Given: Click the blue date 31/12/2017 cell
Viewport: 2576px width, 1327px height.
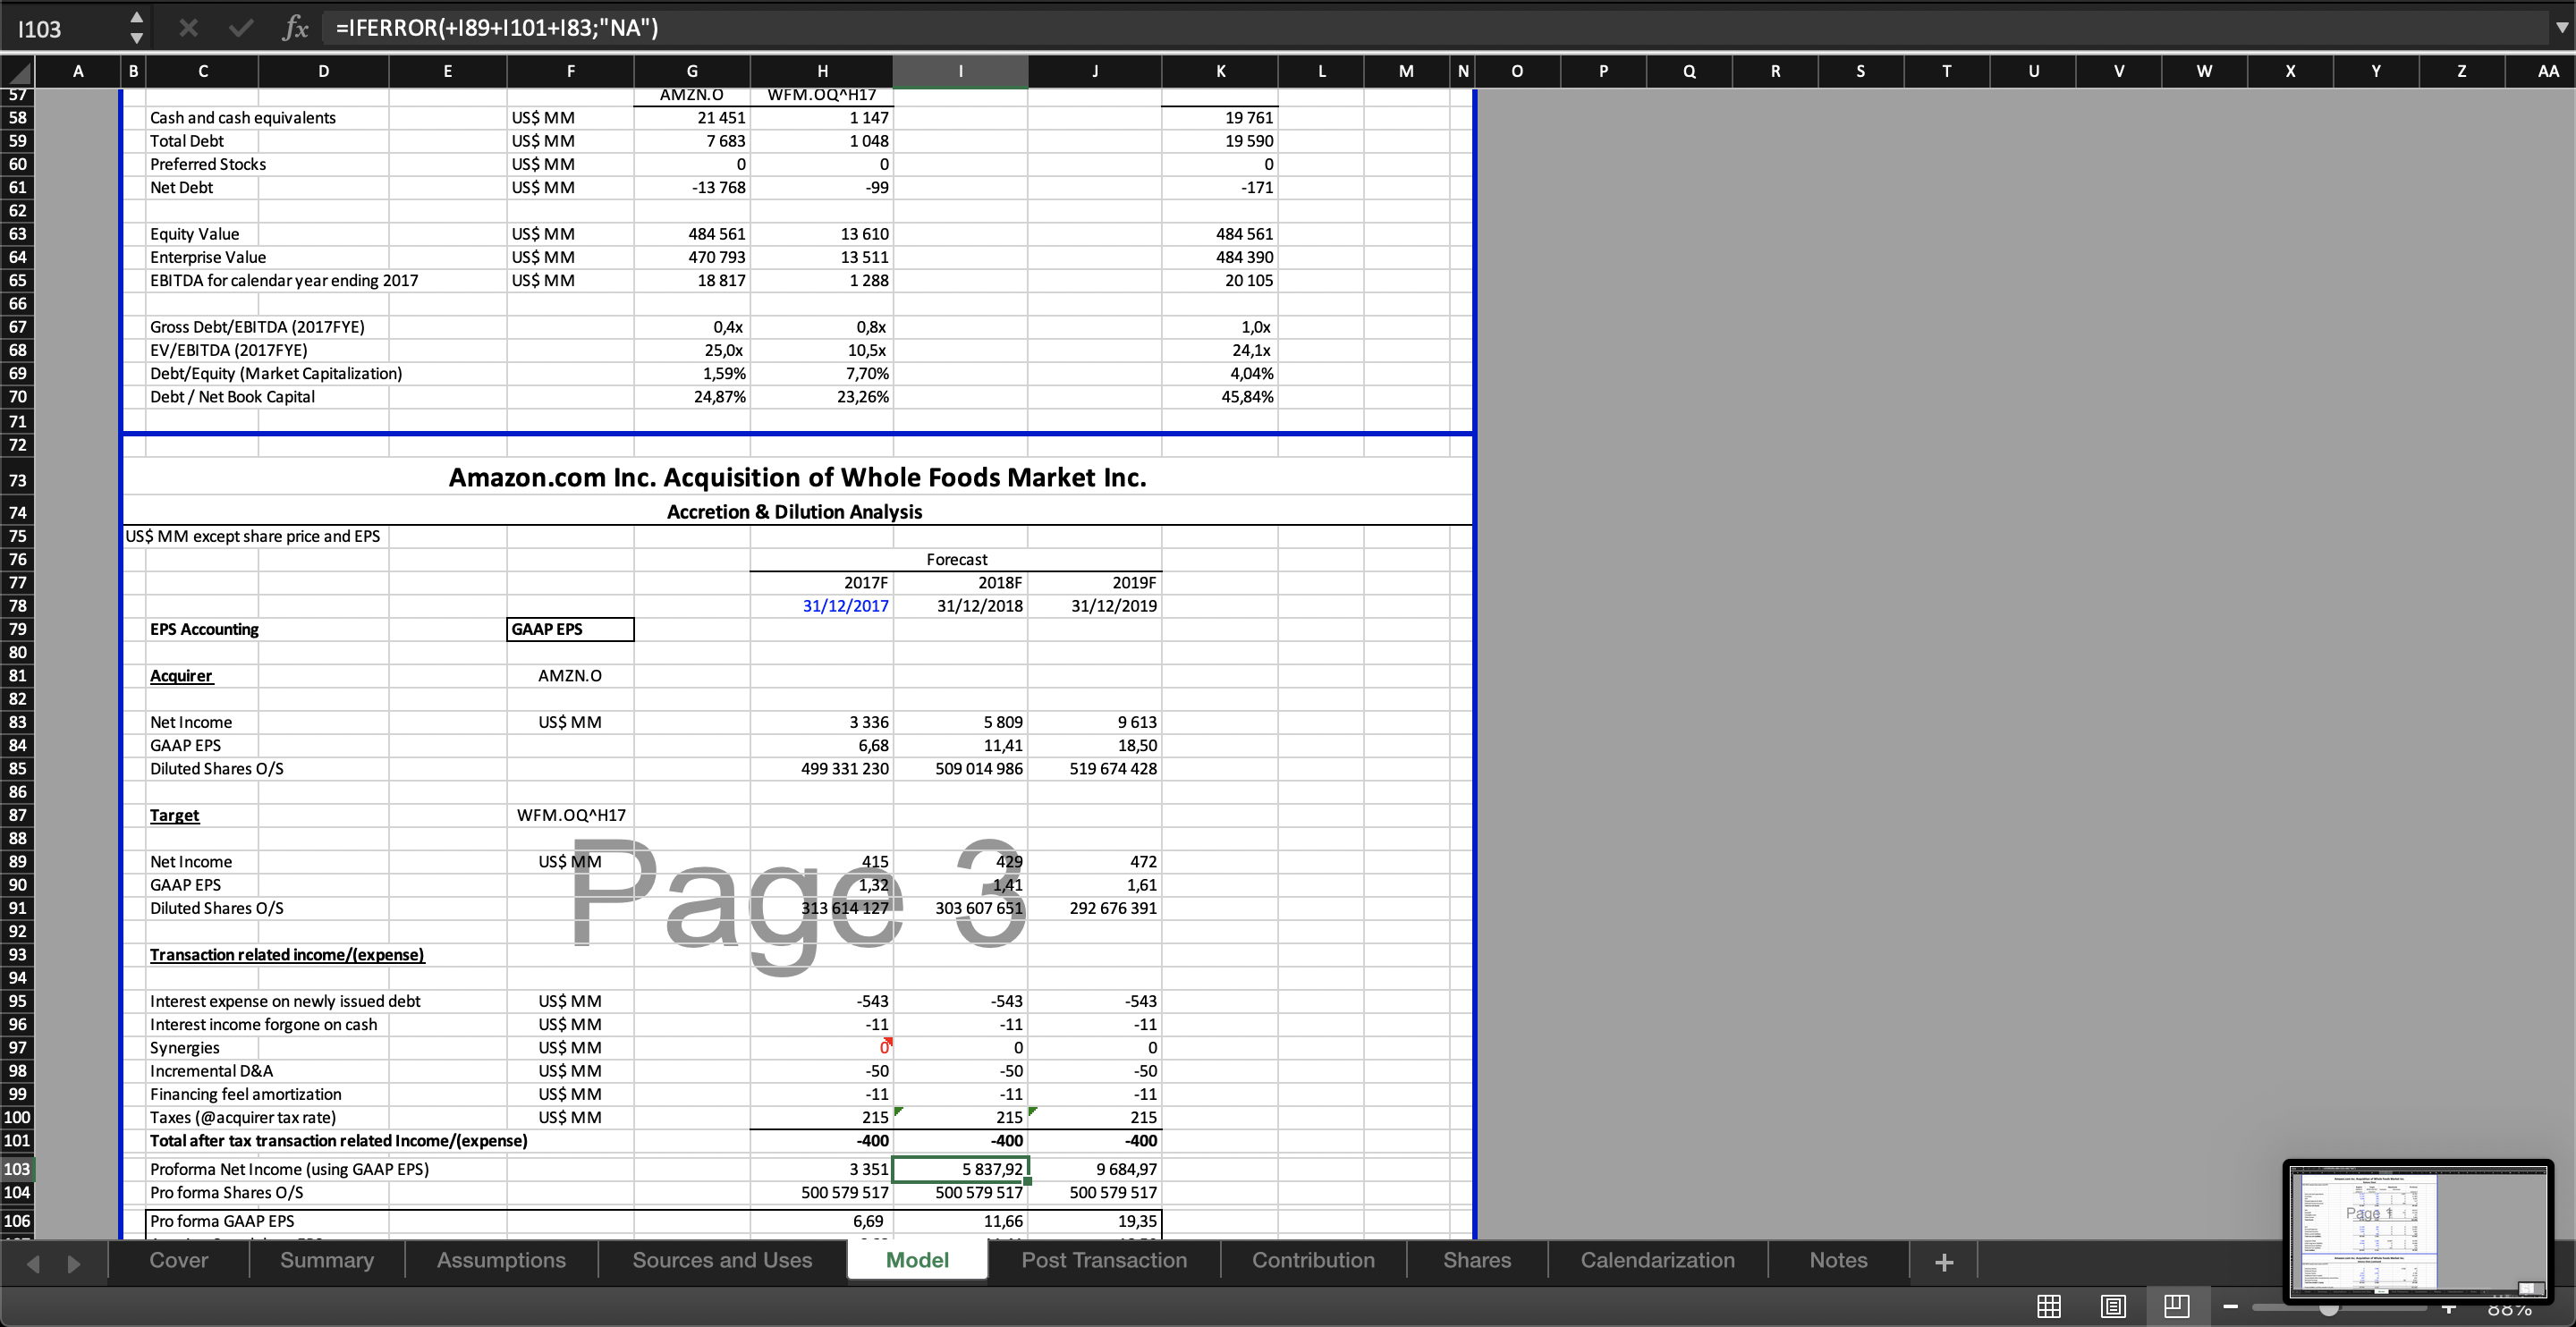Looking at the screenshot, I should click(822, 606).
